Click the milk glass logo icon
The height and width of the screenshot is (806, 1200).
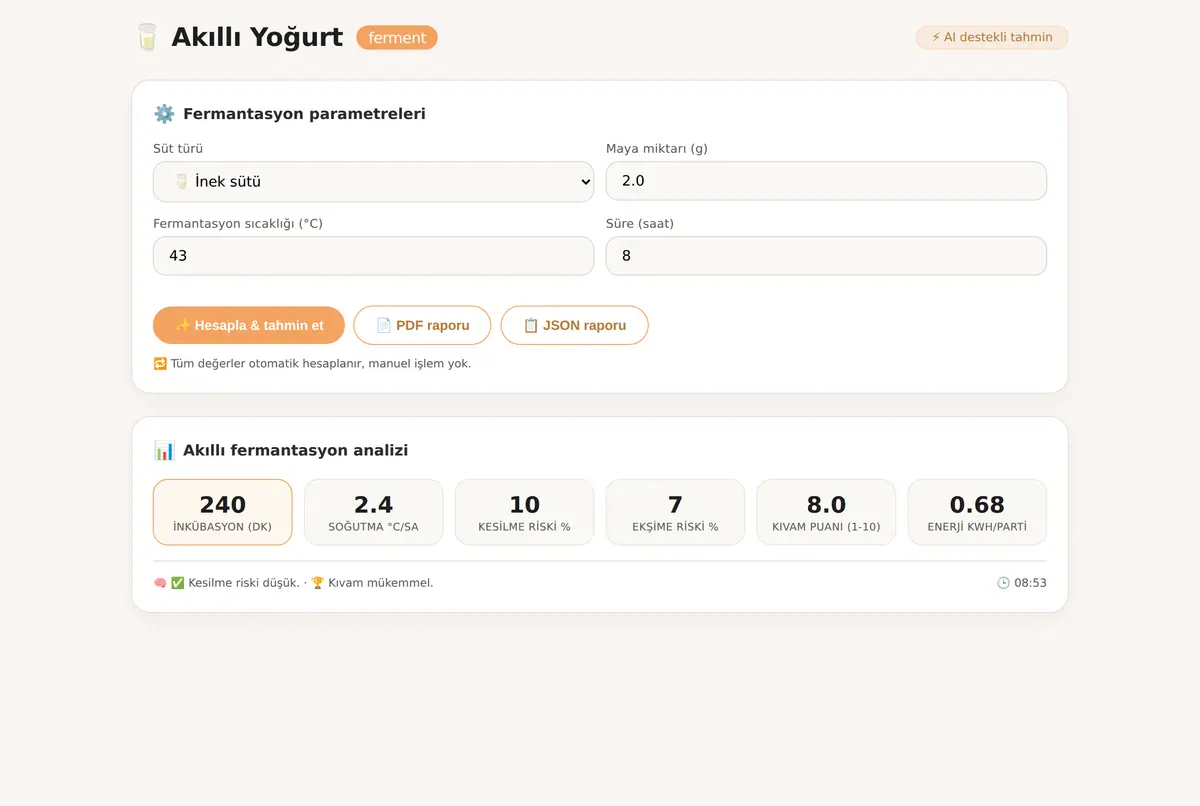click(147, 38)
